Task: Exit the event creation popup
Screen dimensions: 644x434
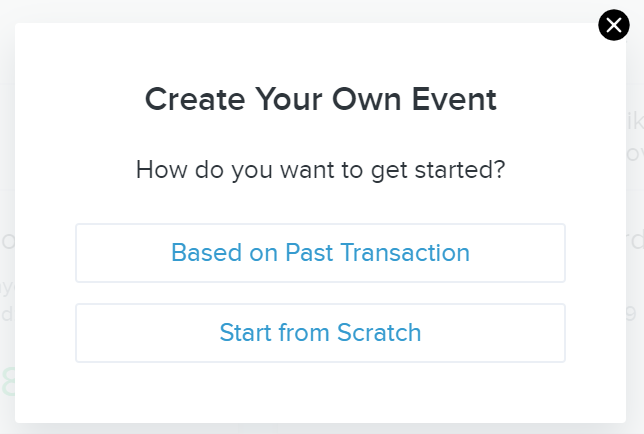Action: (613, 25)
